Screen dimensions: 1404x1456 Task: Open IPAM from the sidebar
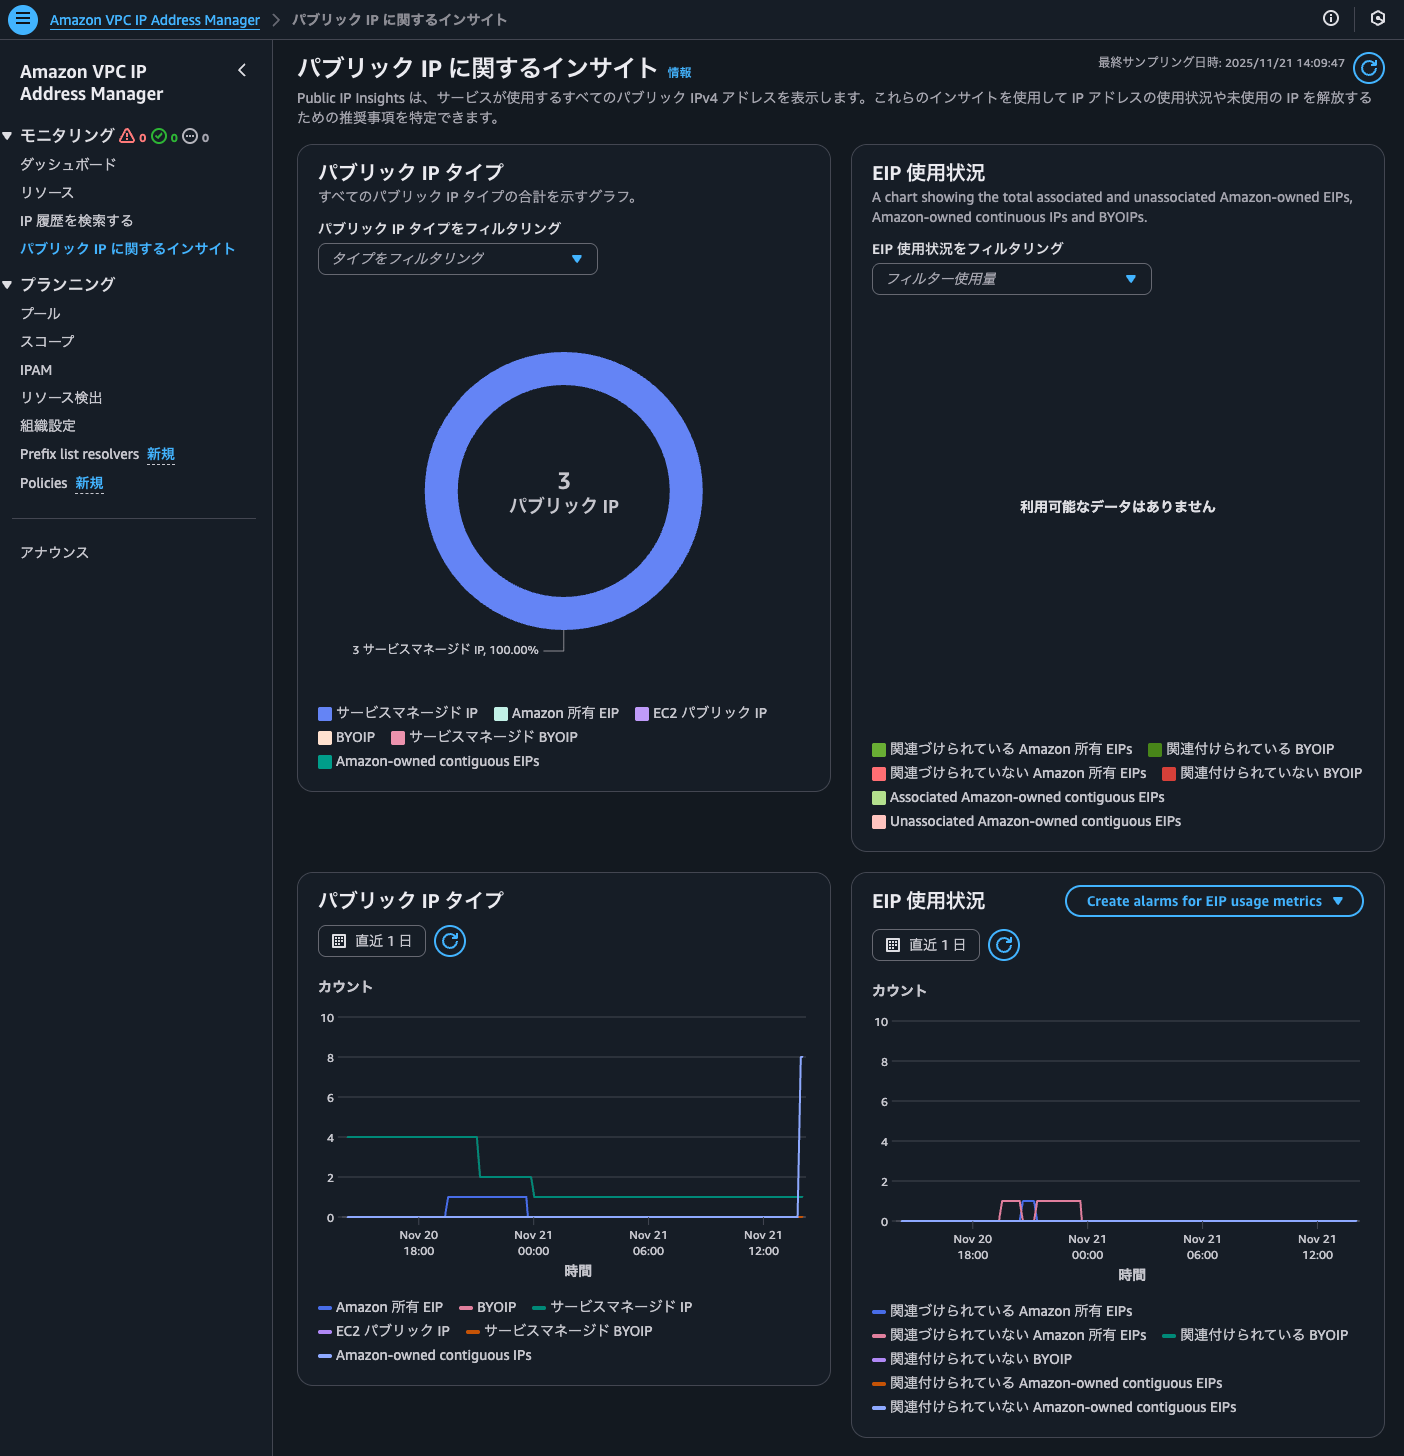[x=35, y=369]
